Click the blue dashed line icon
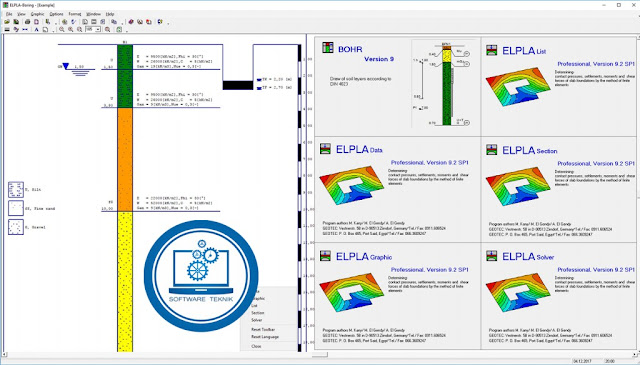The width and height of the screenshot is (640, 365). click(x=25, y=29)
